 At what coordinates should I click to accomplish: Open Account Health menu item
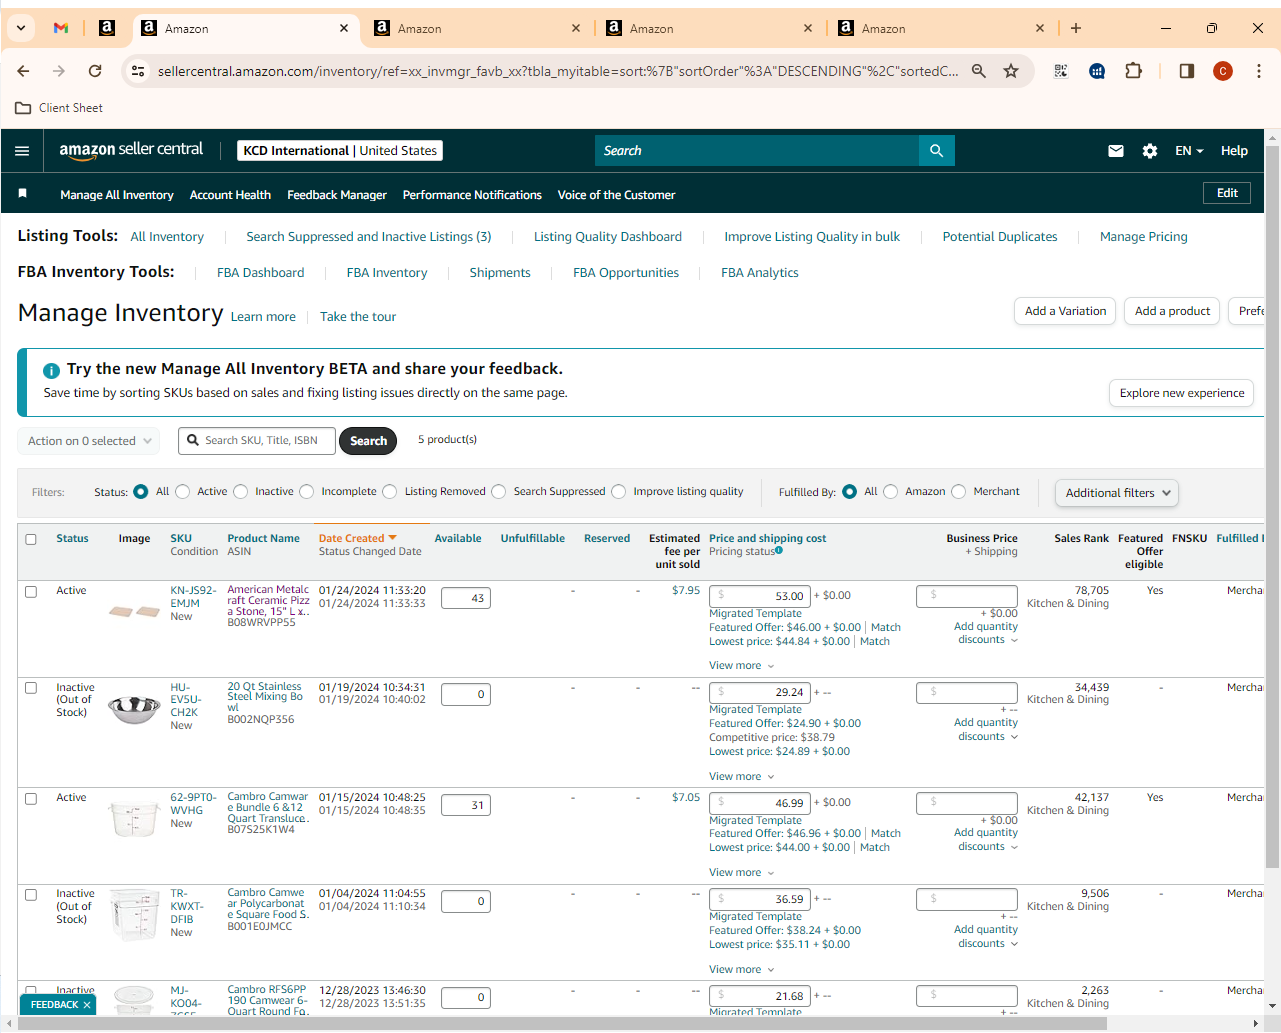230,195
